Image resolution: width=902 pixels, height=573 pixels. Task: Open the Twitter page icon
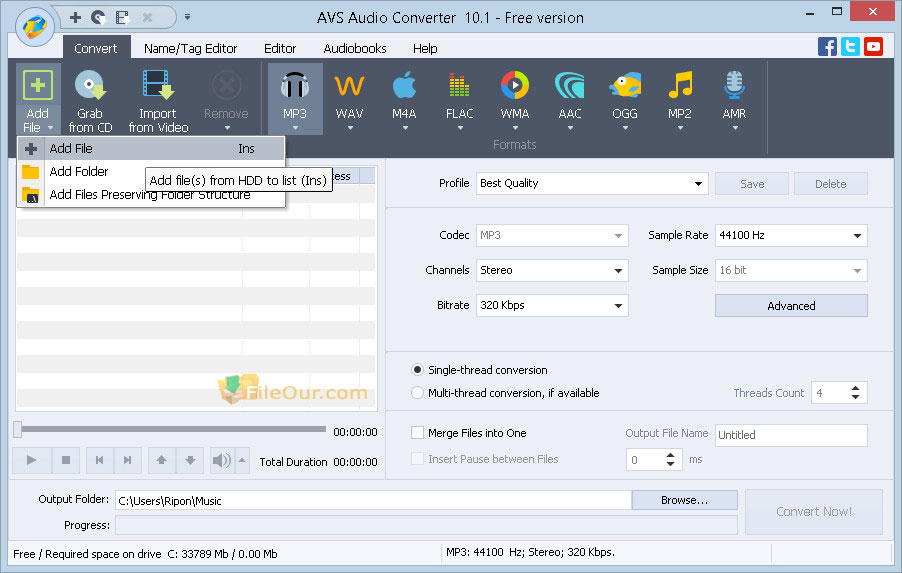(850, 47)
